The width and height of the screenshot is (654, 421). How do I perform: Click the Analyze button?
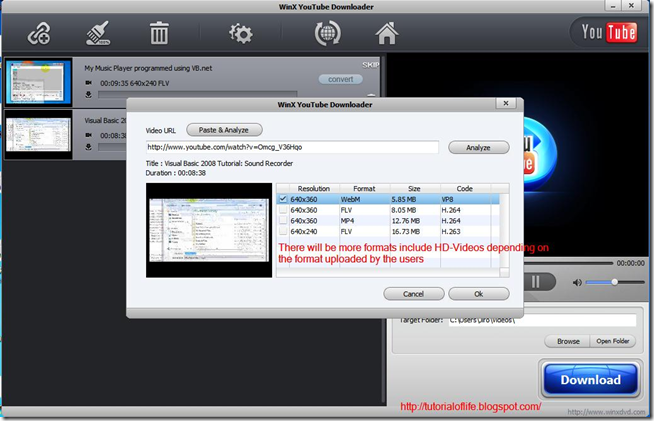478,147
